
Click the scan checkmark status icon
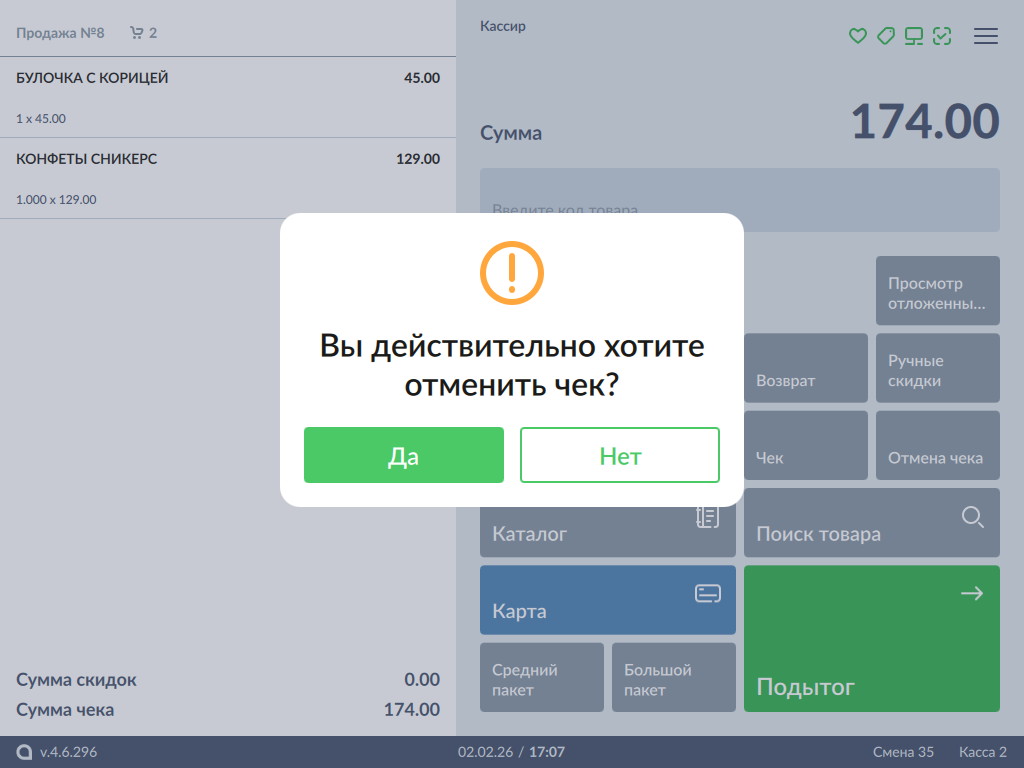pyautogui.click(x=941, y=36)
